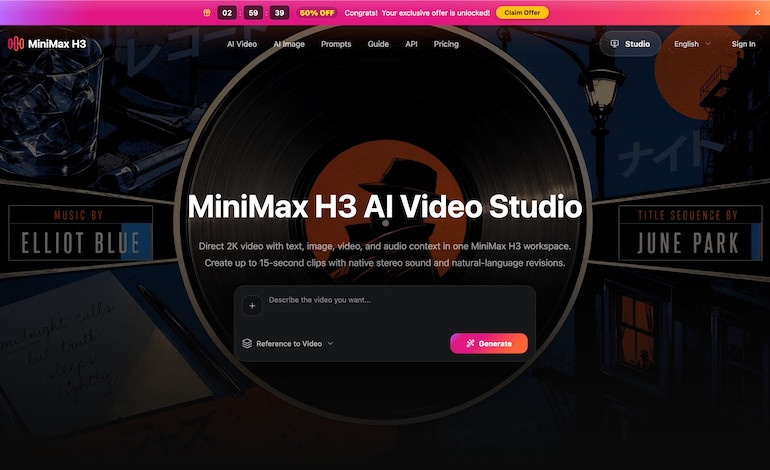770x470 pixels.
Task: Click the countdown minutes box showing 59
Action: click(x=253, y=13)
